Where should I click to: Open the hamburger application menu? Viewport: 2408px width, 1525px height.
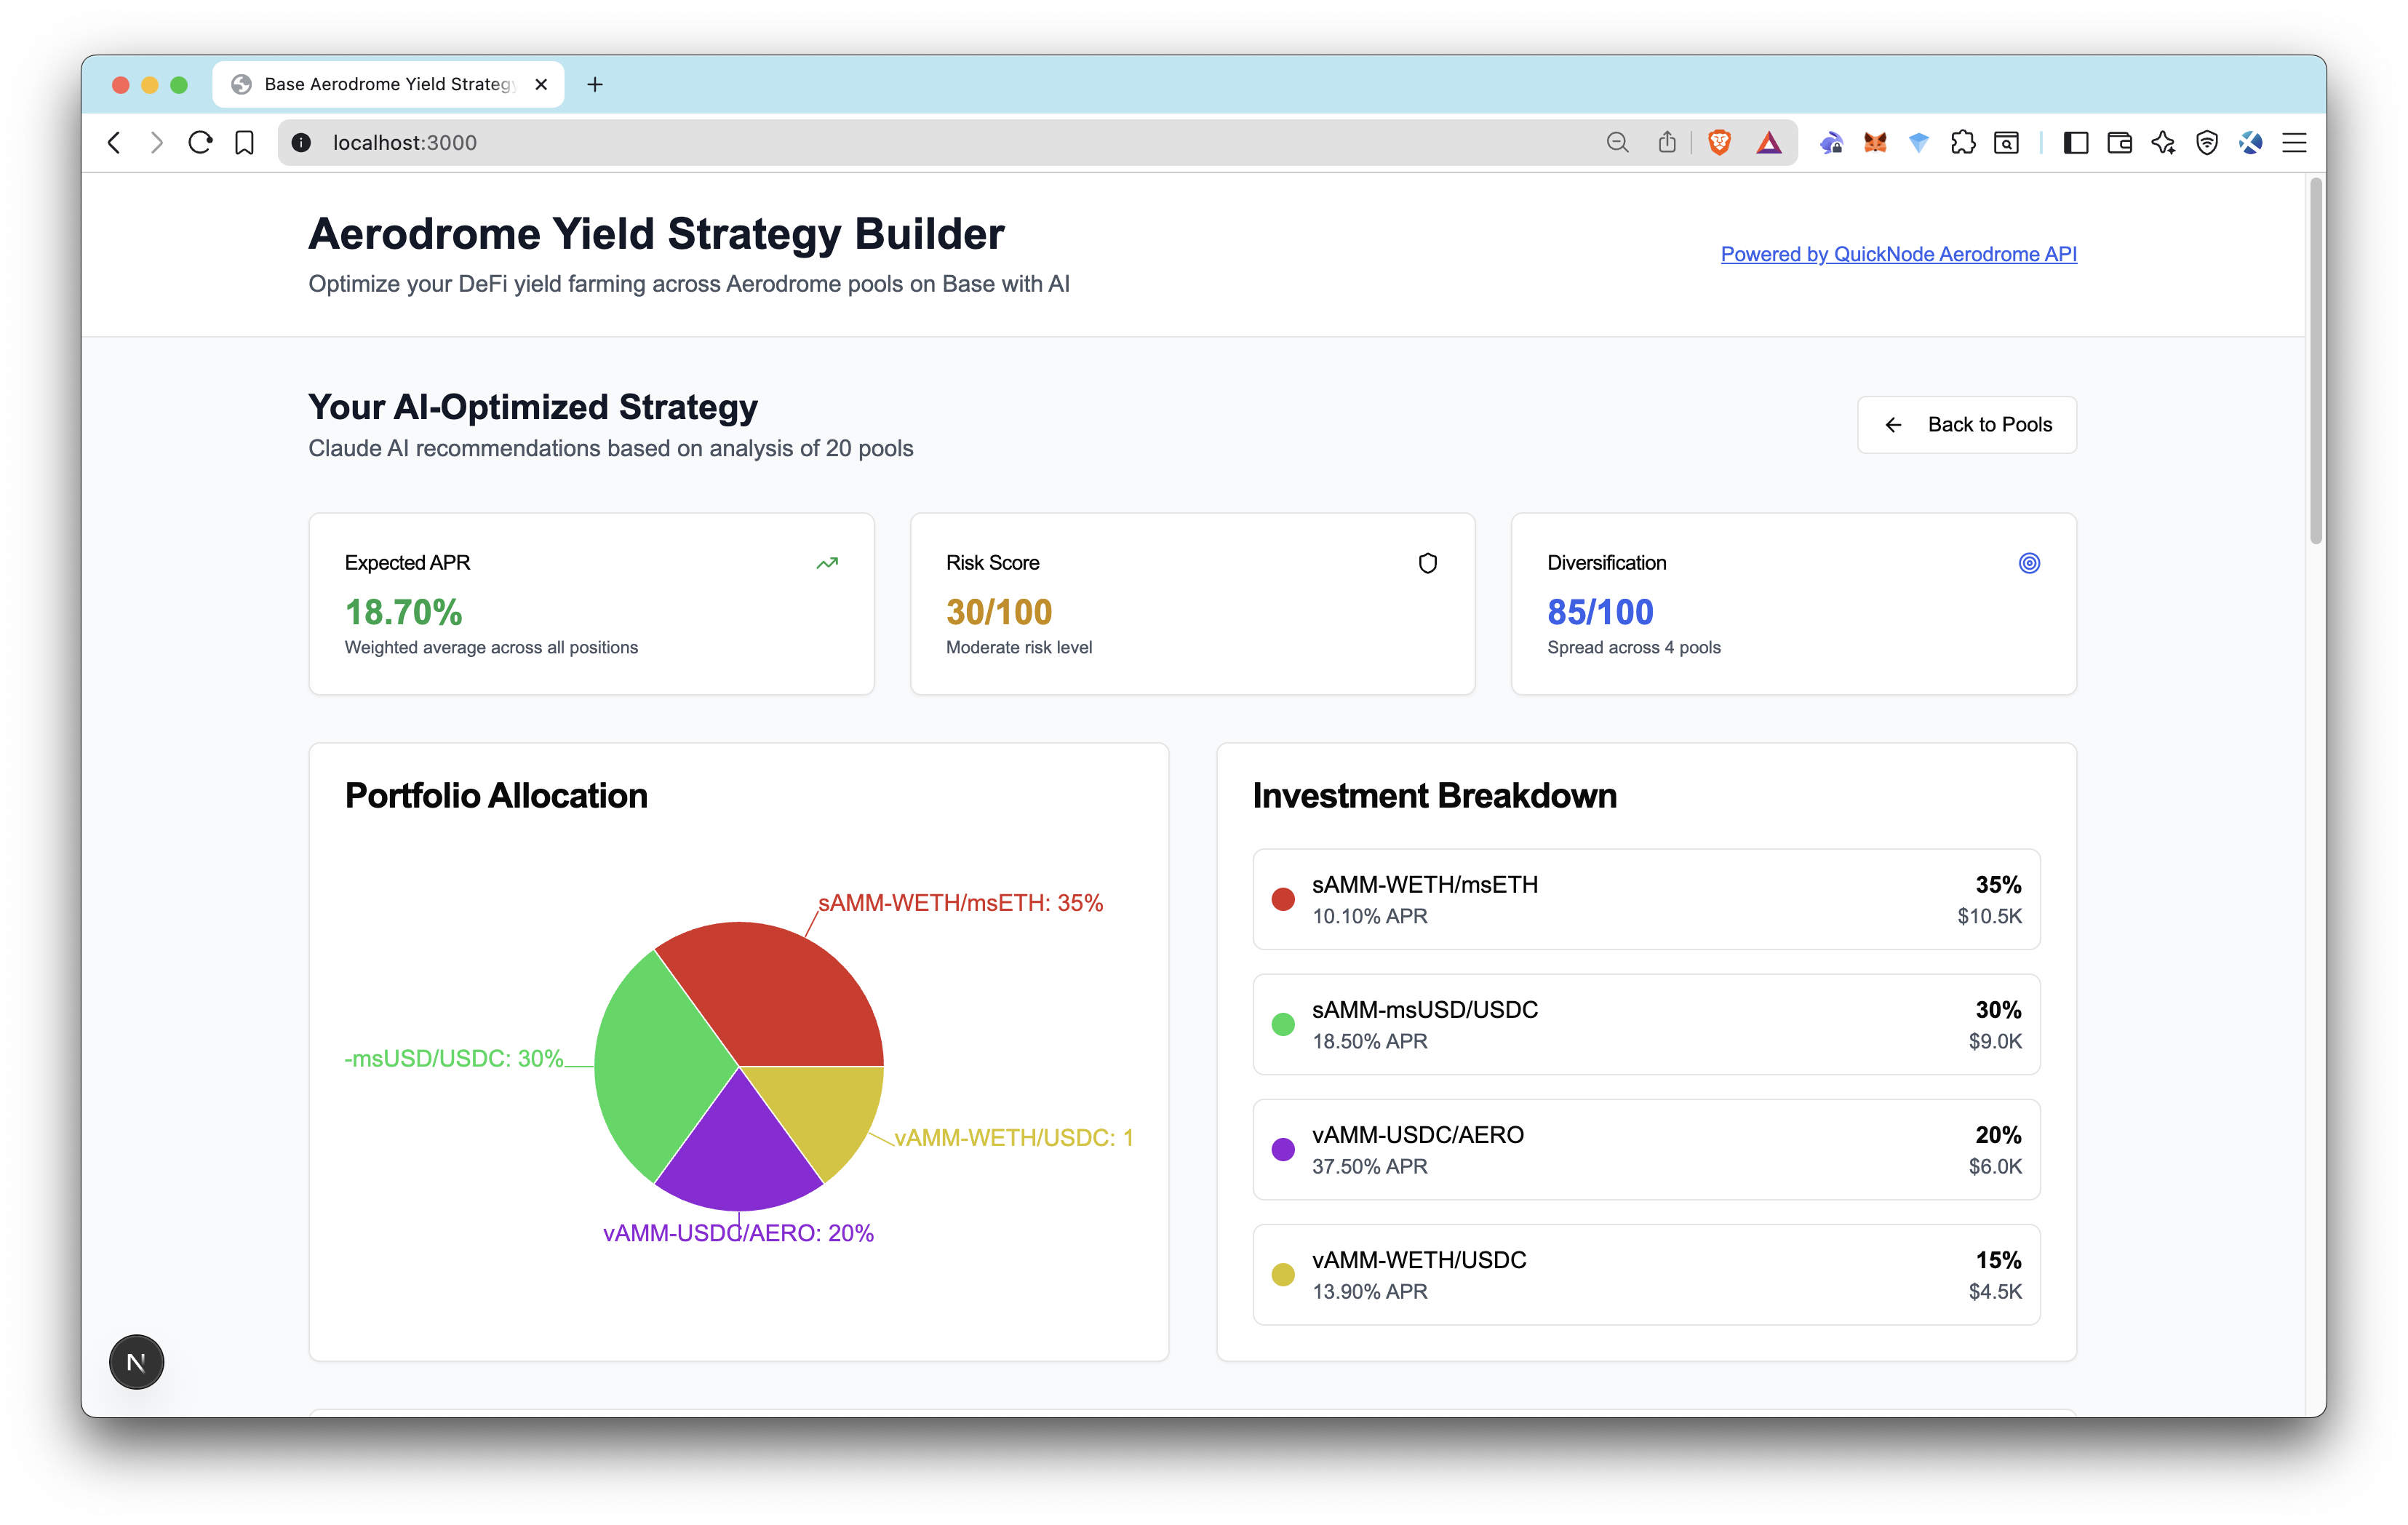pos(2294,143)
